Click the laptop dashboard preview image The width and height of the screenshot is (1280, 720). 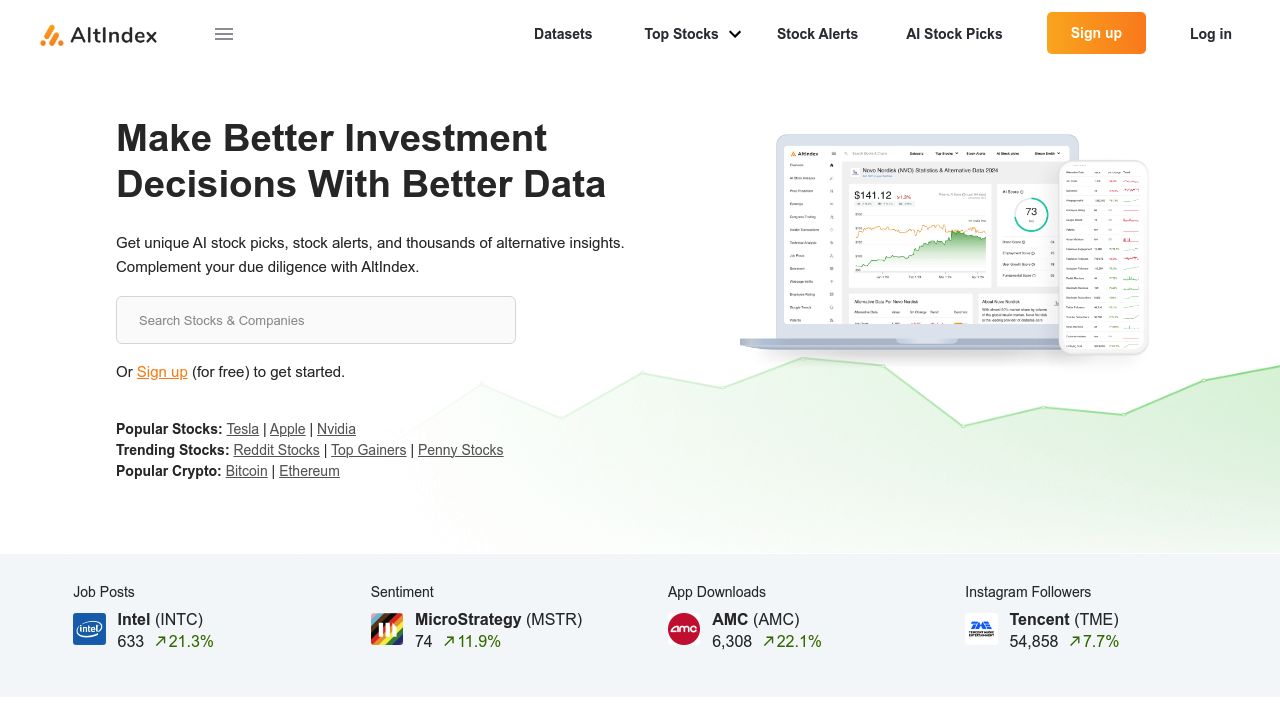908,243
